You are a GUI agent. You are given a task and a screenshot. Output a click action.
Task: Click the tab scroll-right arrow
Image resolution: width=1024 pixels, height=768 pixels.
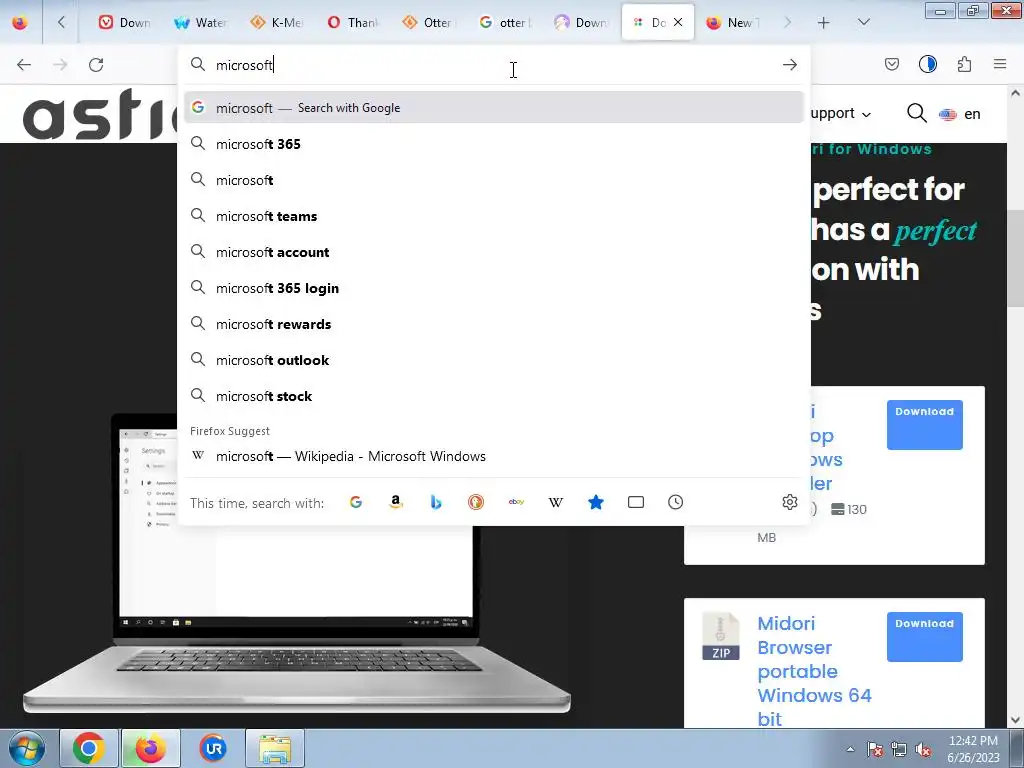click(x=788, y=22)
